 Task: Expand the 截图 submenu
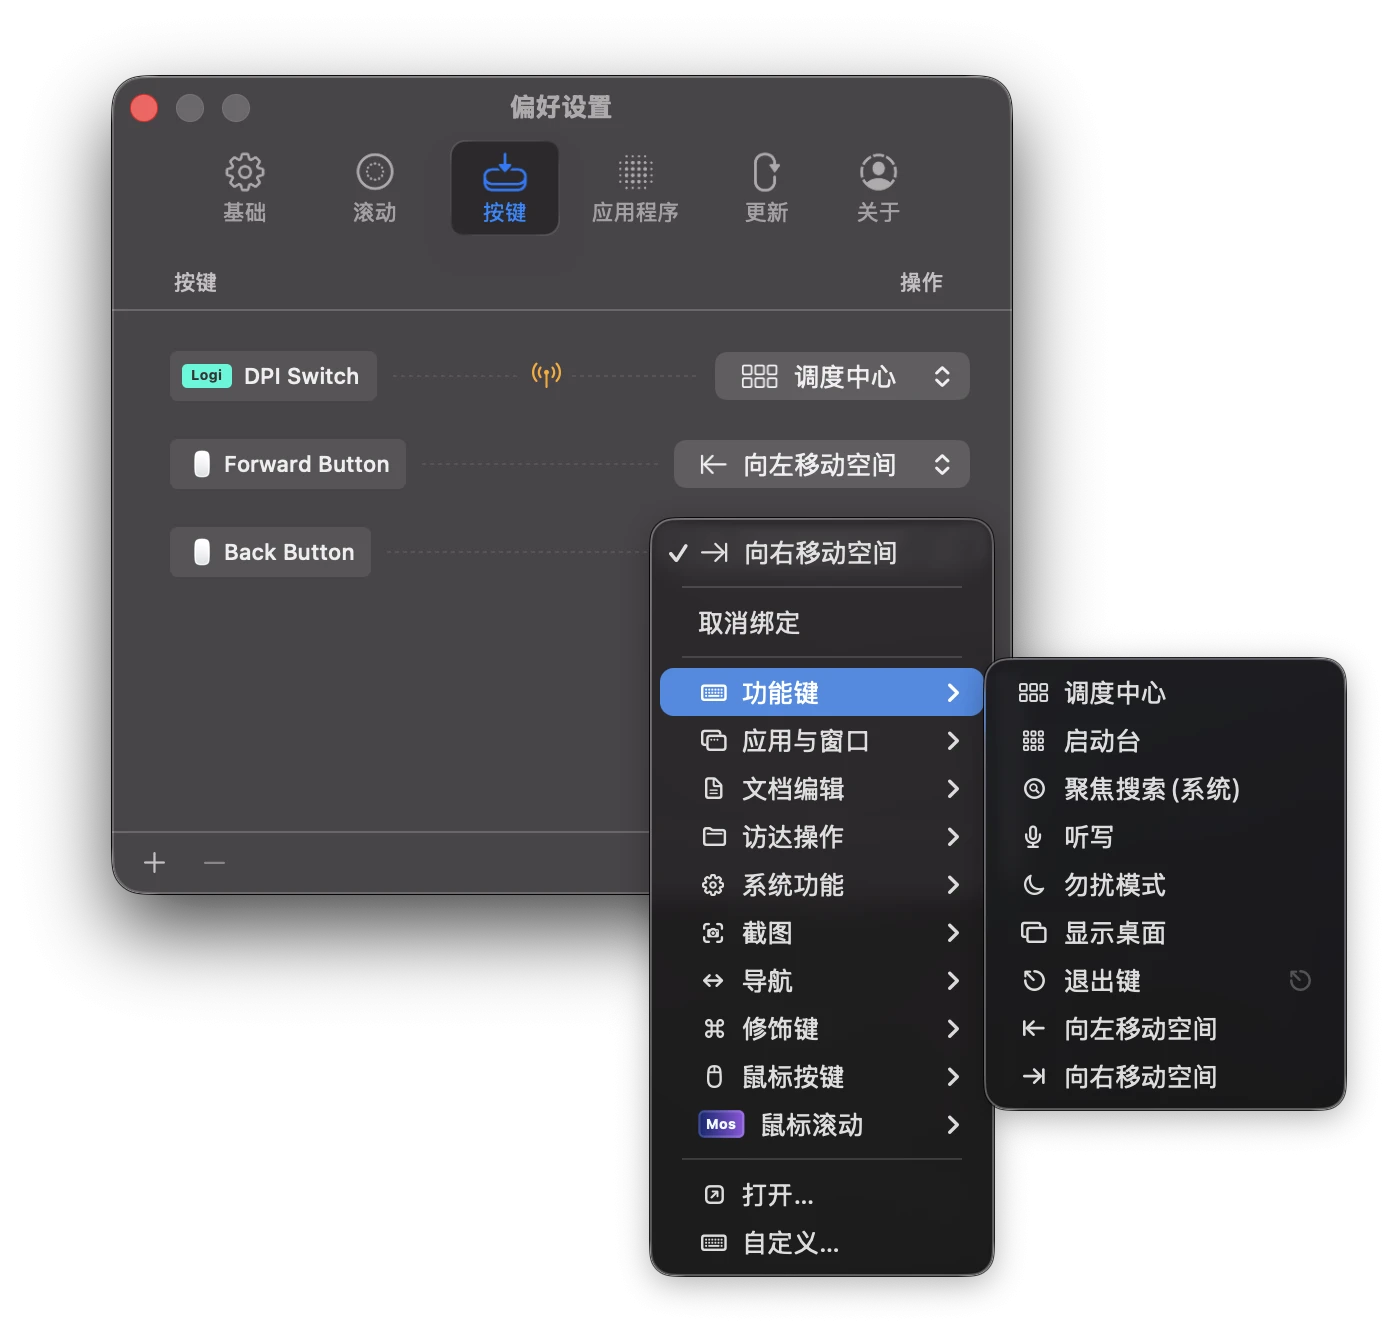[822, 933]
